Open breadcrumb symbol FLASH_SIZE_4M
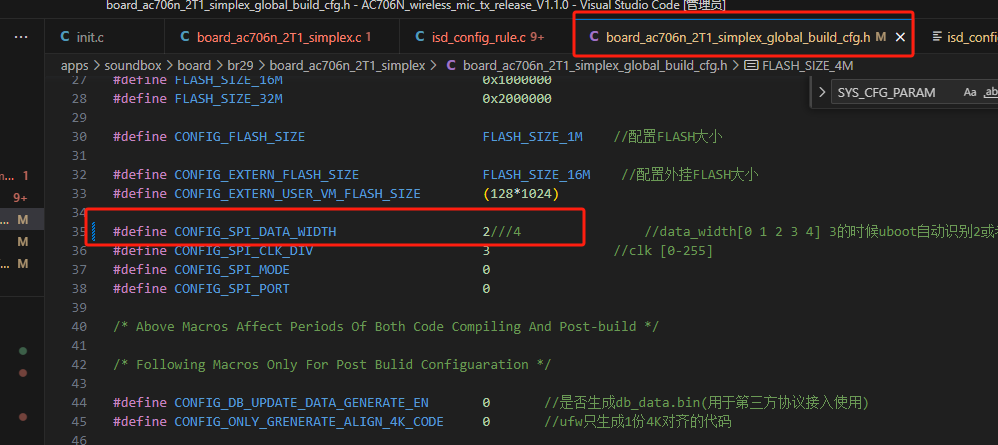The image size is (998, 445). (807, 66)
